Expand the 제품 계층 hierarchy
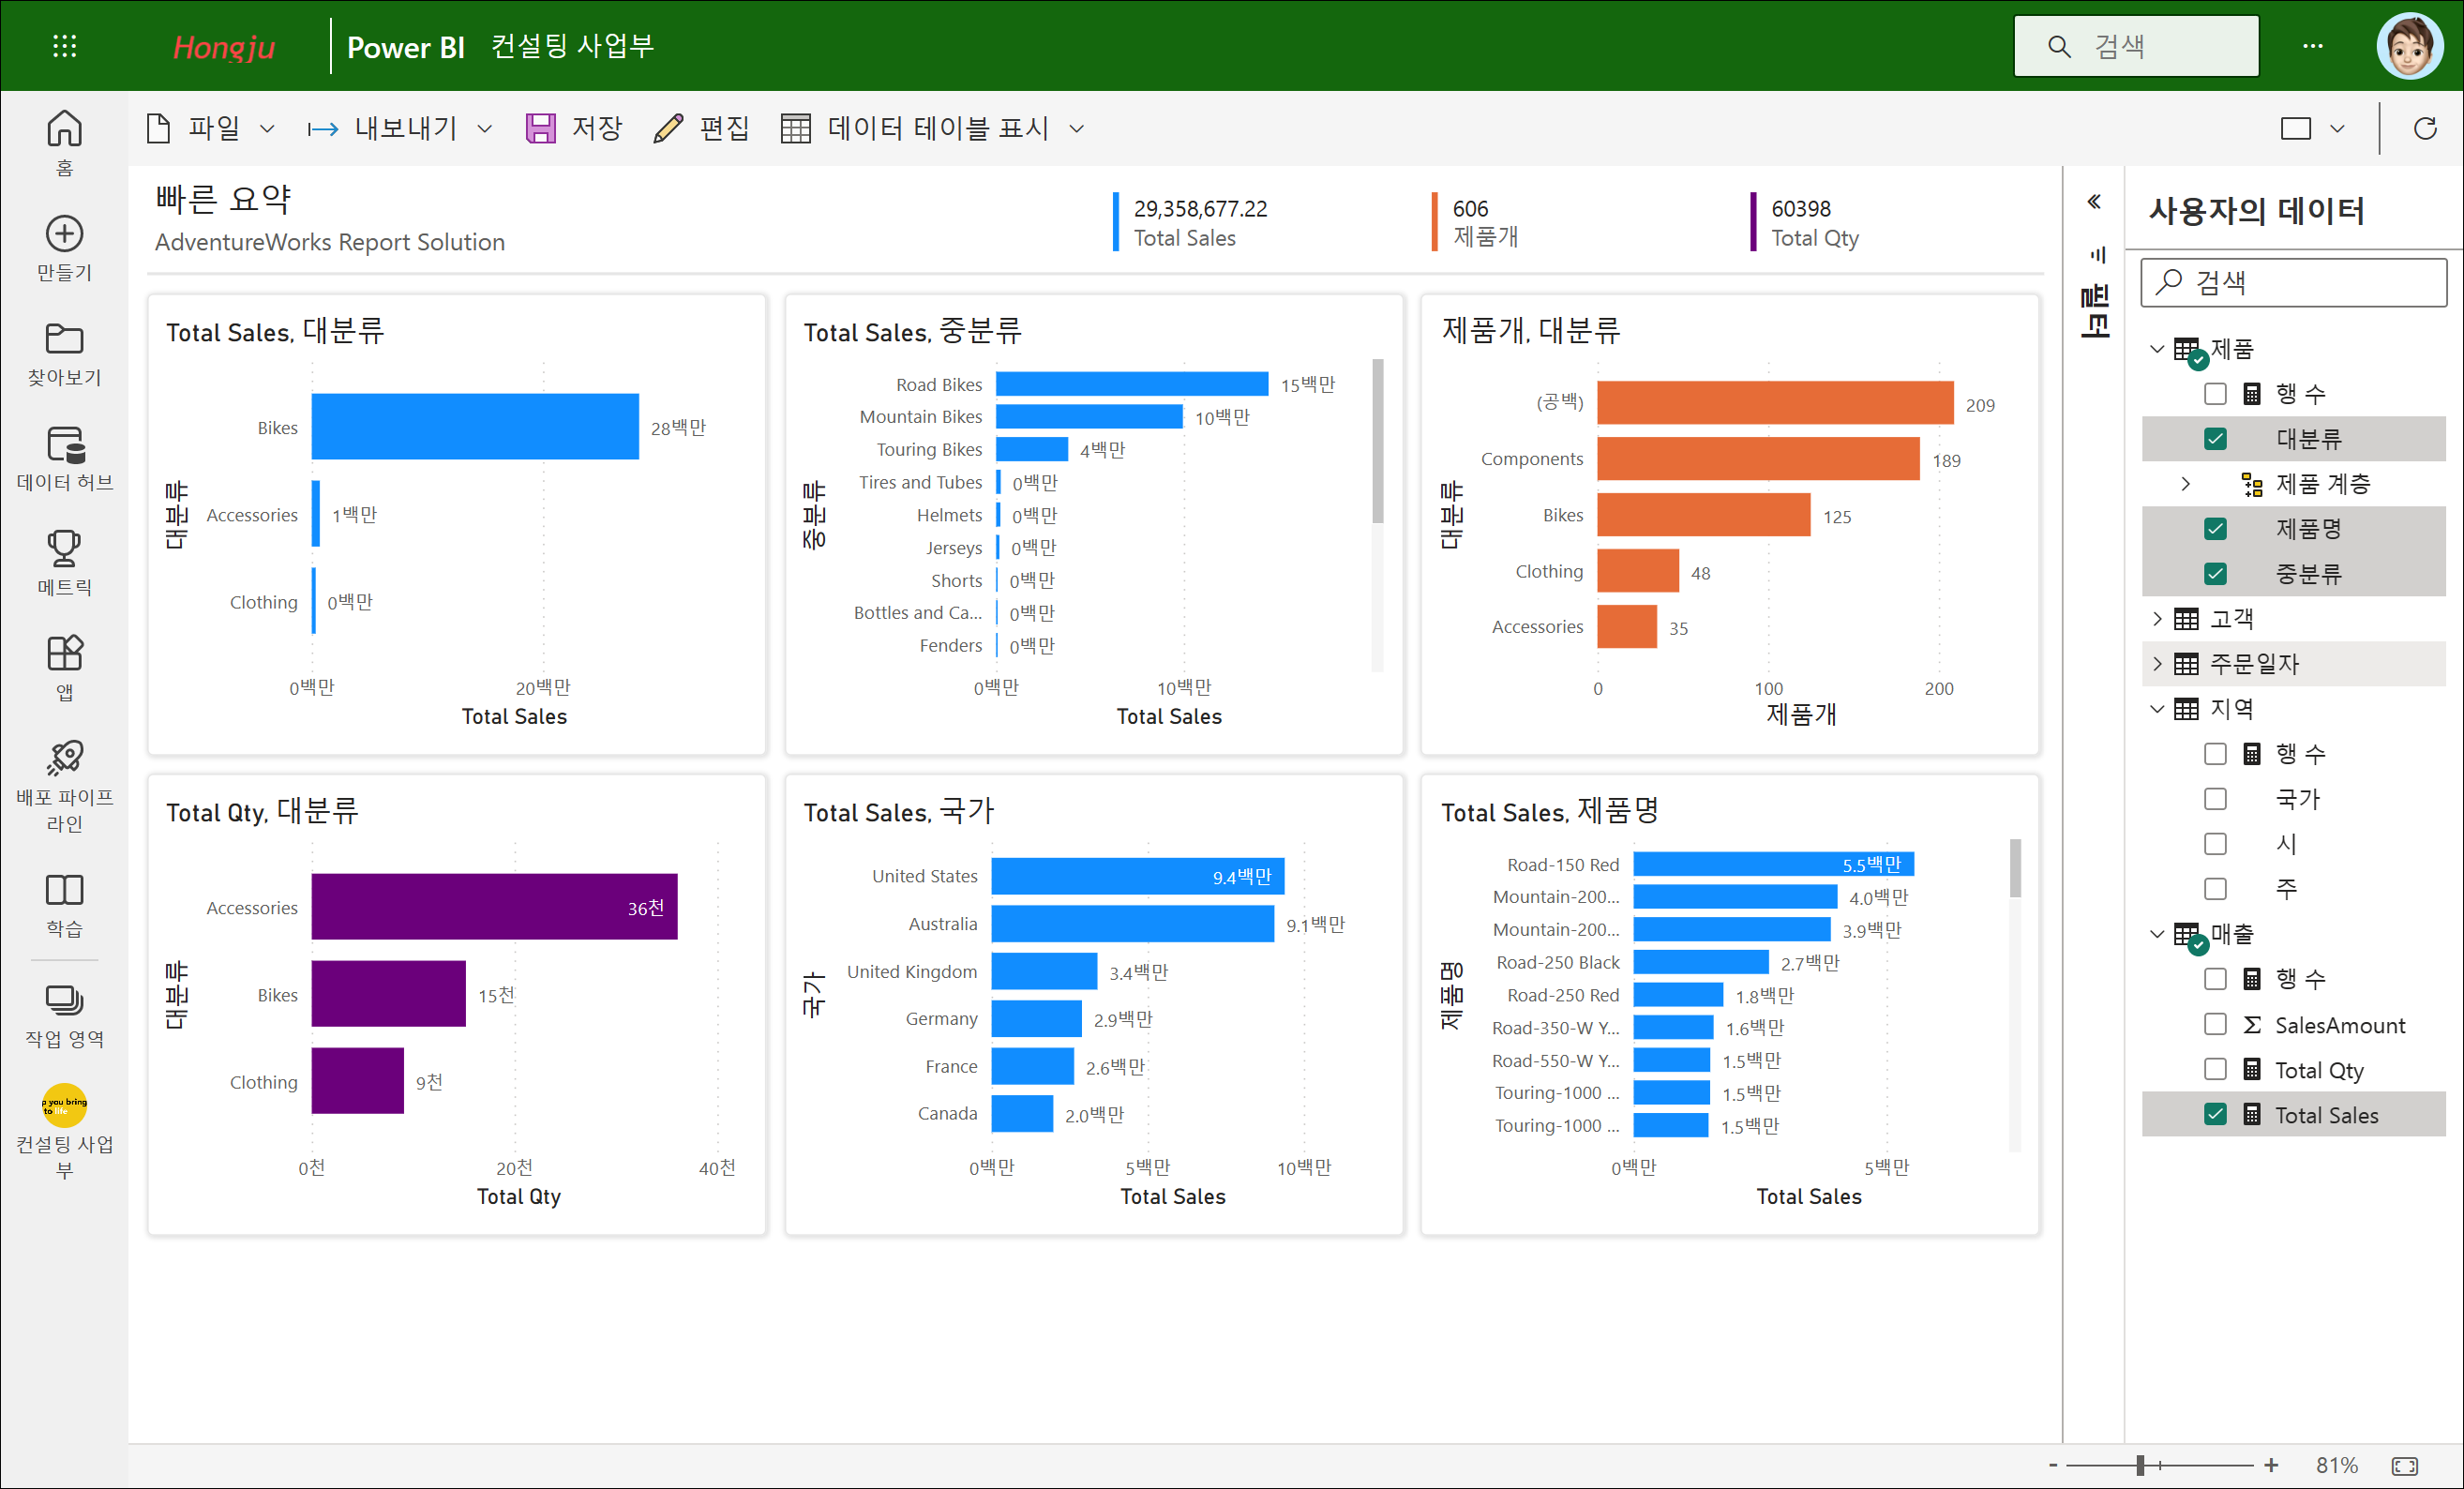The width and height of the screenshot is (2464, 1489). (x=2186, y=484)
